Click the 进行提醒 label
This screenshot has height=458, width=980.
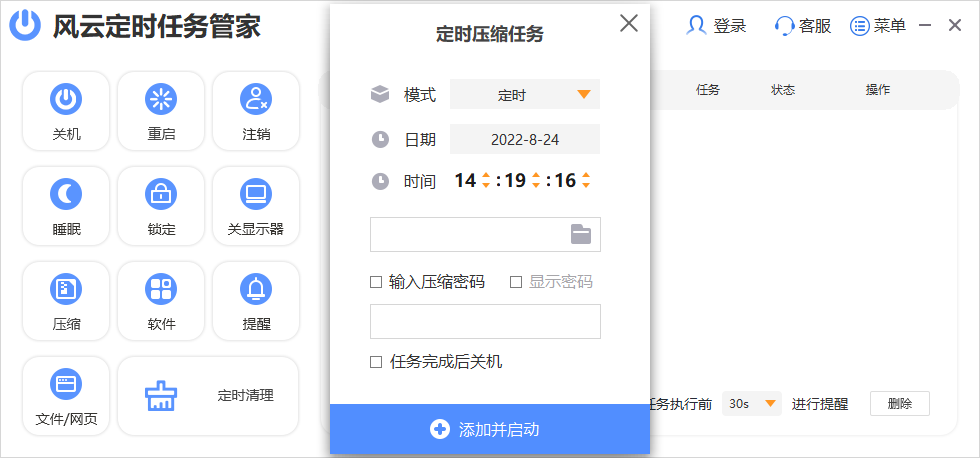point(820,404)
